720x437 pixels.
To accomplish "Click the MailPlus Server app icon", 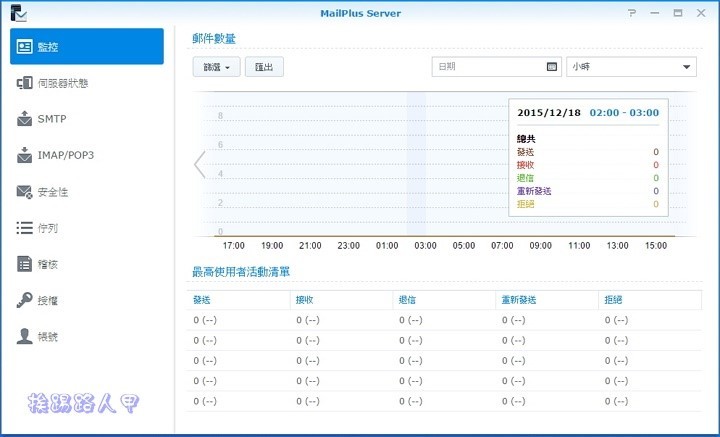I will click(x=18, y=13).
